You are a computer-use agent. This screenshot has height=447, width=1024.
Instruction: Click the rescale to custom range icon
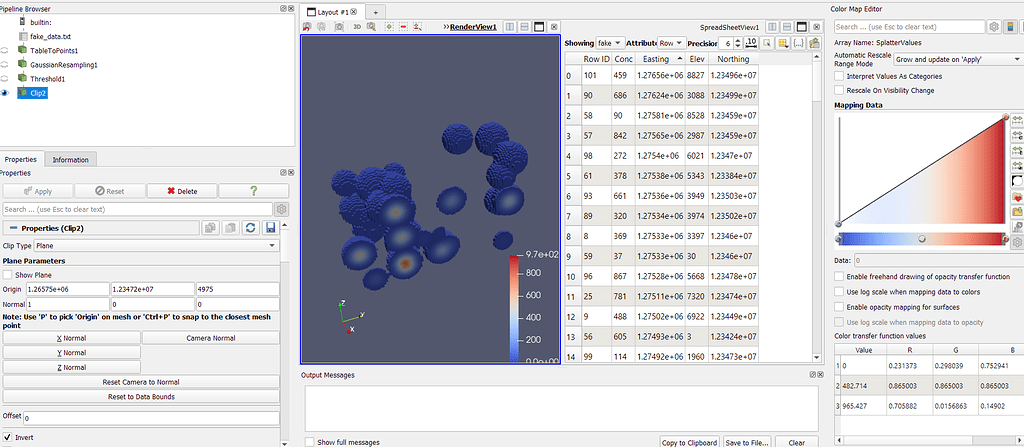click(x=1017, y=136)
